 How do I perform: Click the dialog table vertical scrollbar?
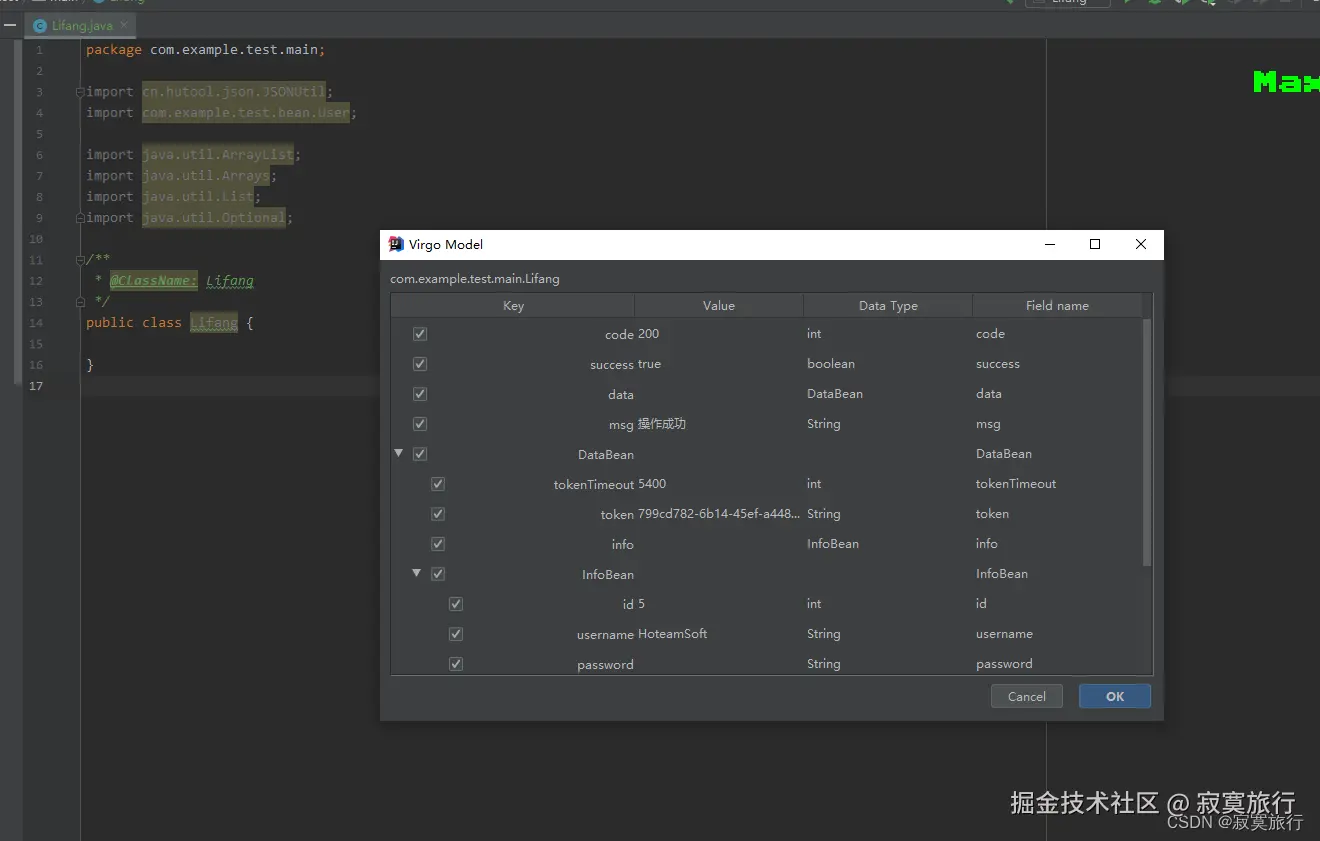tap(1147, 443)
